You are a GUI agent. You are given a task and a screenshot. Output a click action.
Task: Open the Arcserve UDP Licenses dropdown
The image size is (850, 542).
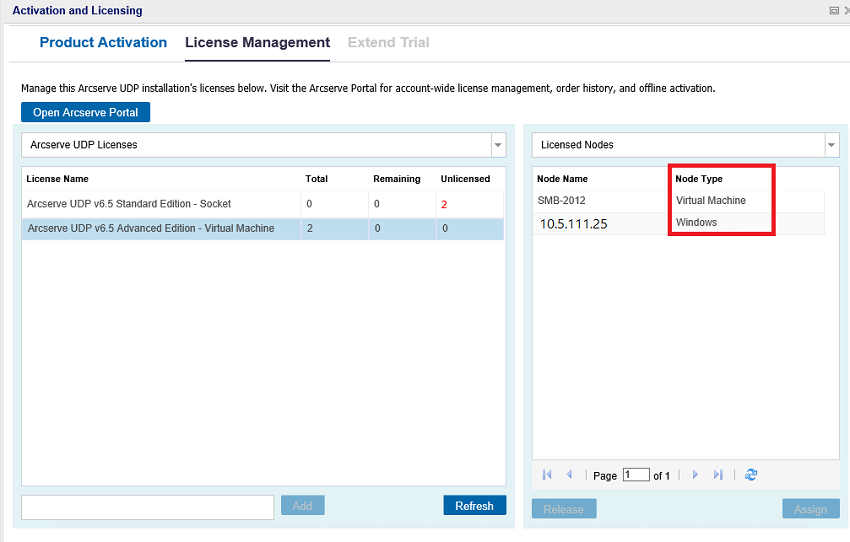498,145
